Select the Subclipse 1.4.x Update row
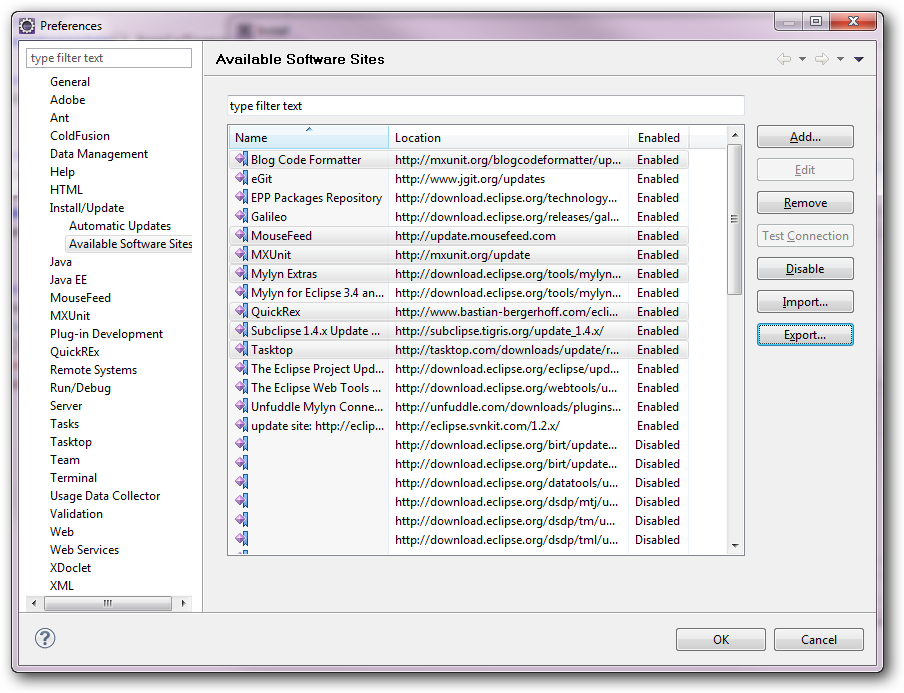This screenshot has height=693, width=904. (459, 330)
